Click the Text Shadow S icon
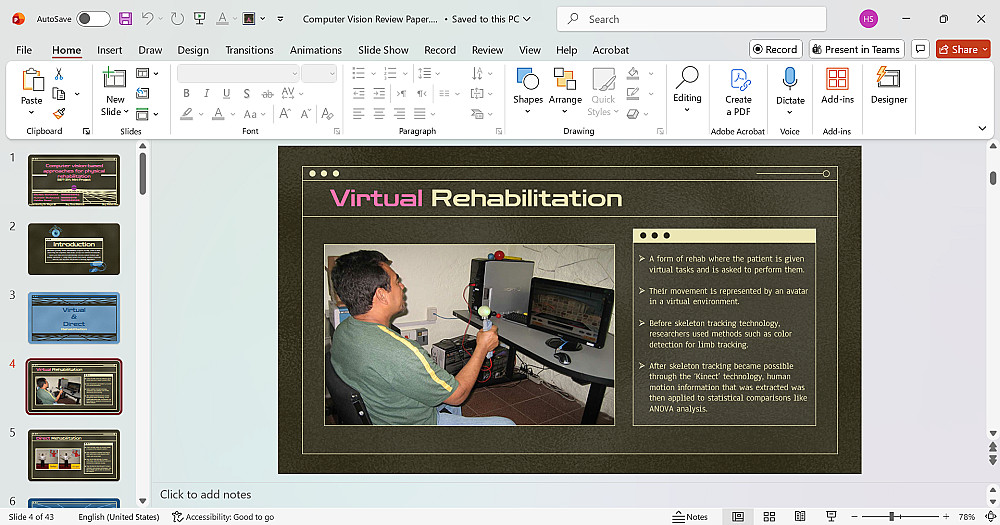The height and width of the screenshot is (525, 1000). tap(246, 94)
